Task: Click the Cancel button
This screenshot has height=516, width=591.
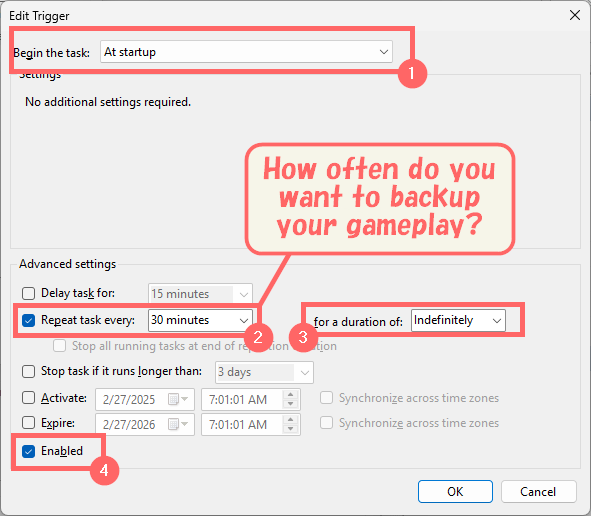Action: (x=538, y=492)
